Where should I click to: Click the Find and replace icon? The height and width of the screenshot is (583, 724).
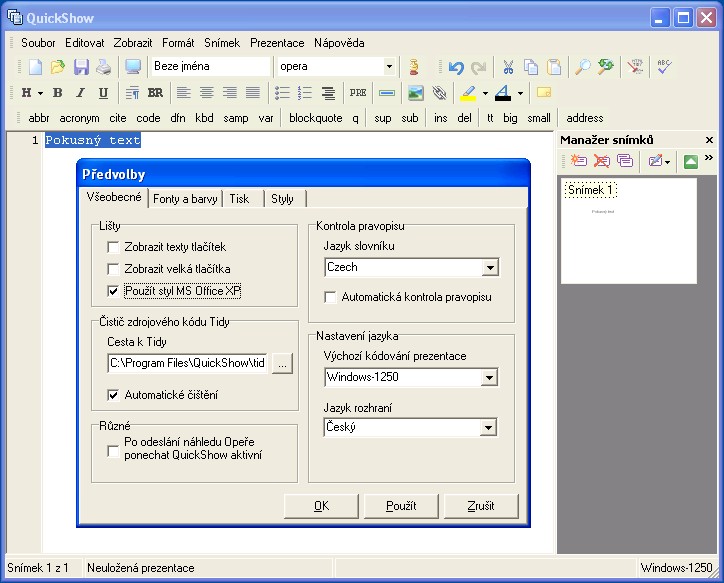605,67
